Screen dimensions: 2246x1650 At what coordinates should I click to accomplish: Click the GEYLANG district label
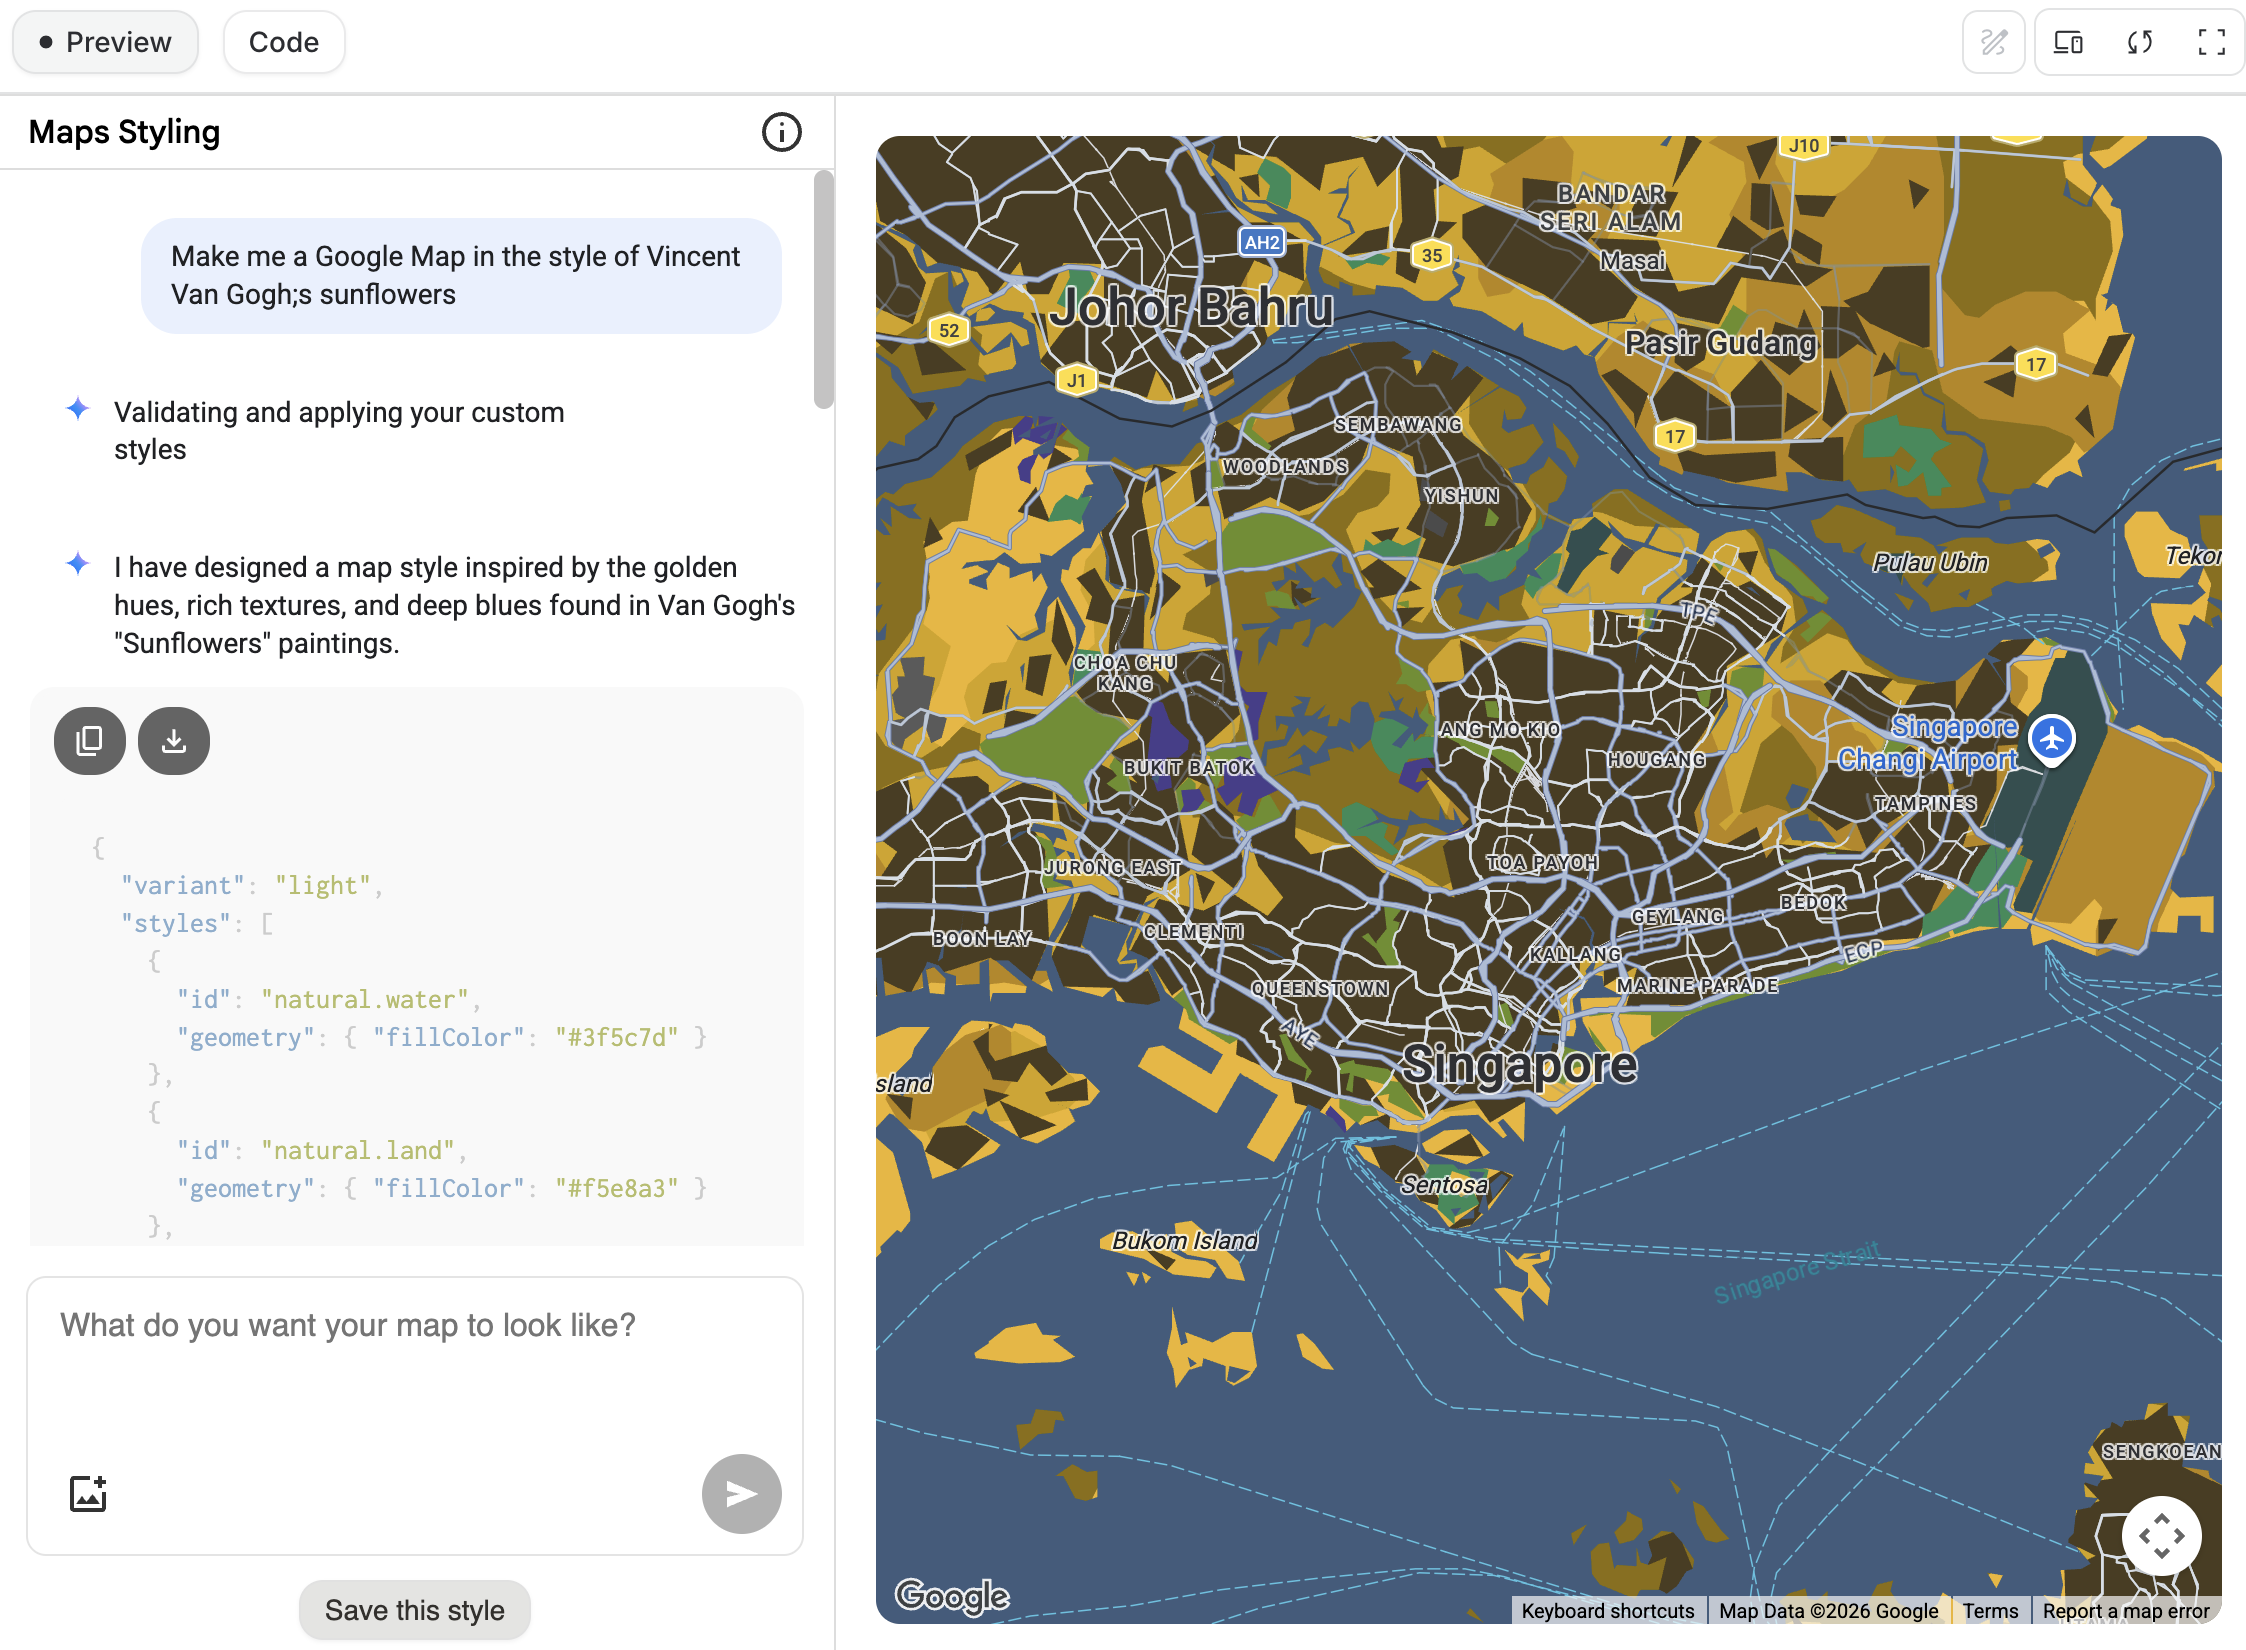[1677, 917]
